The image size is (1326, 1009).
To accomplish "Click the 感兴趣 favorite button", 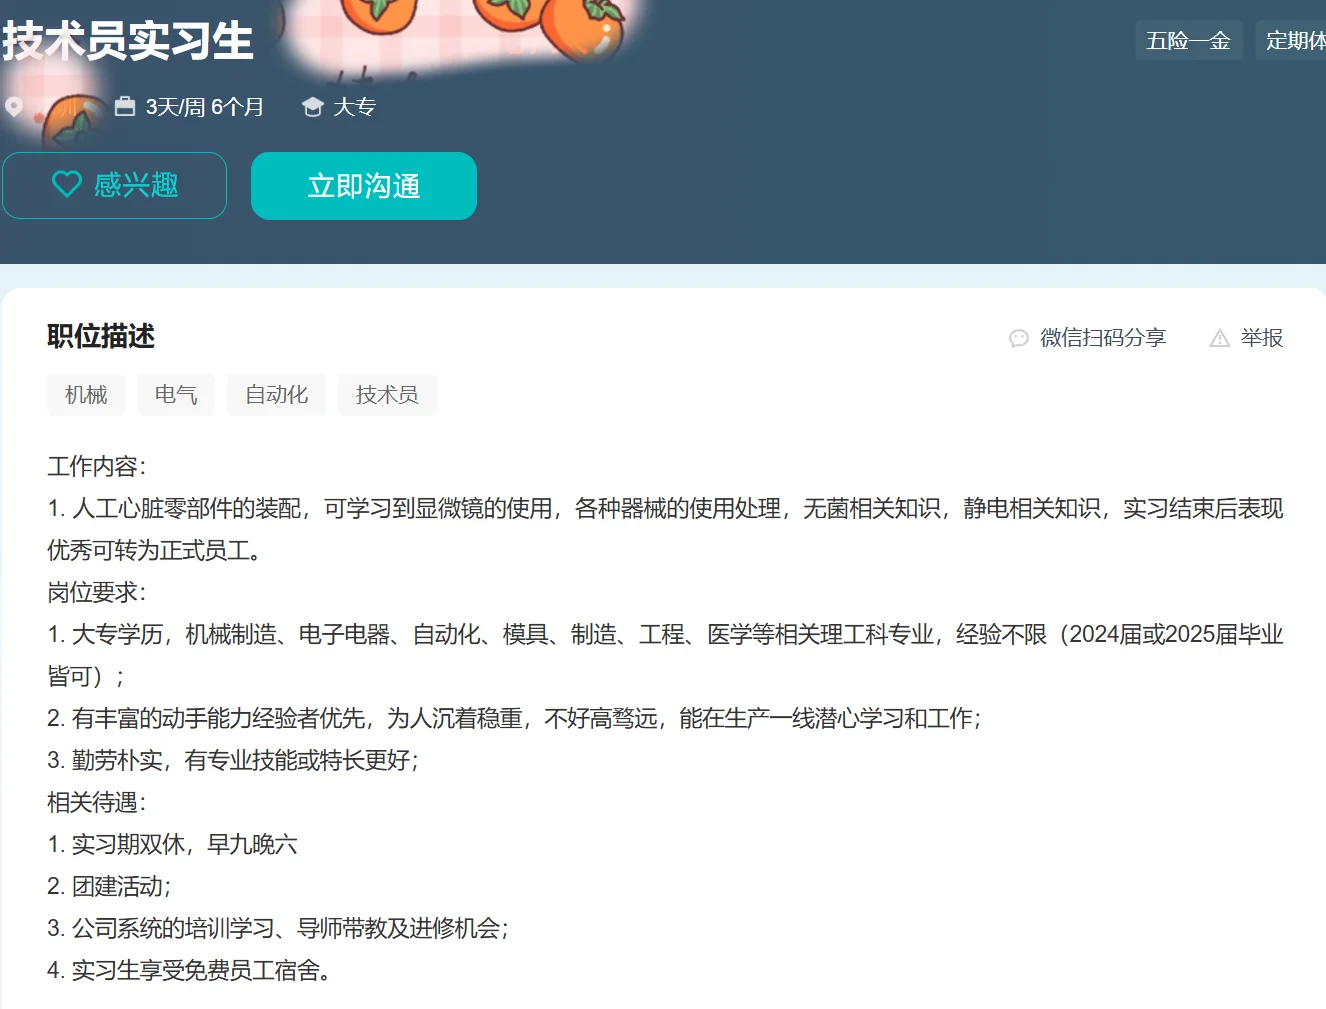I will coord(115,185).
